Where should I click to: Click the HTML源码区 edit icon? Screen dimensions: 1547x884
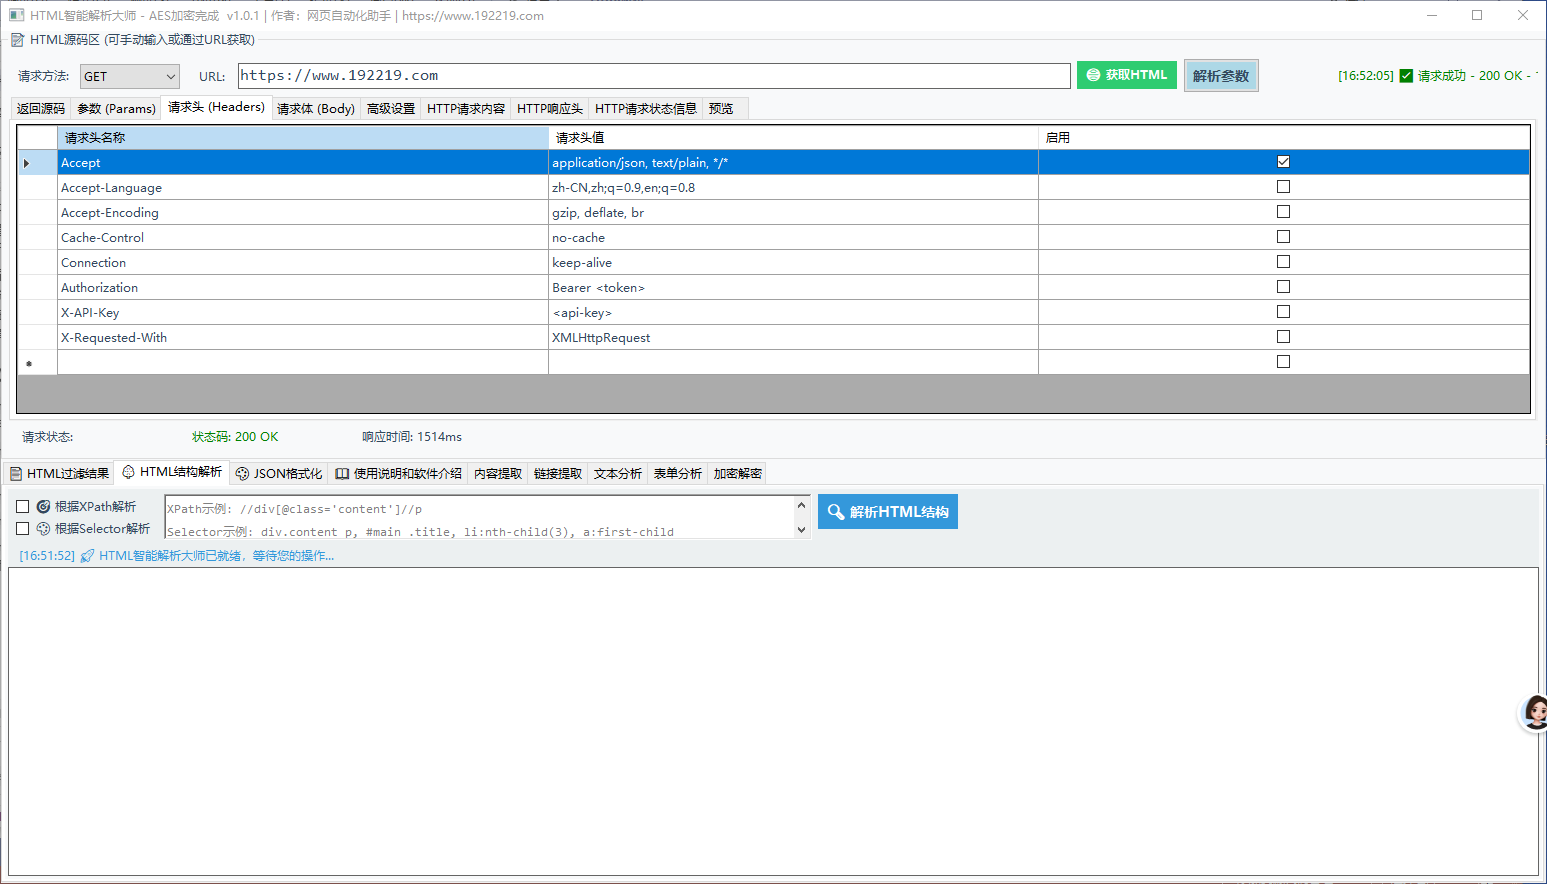pos(17,40)
